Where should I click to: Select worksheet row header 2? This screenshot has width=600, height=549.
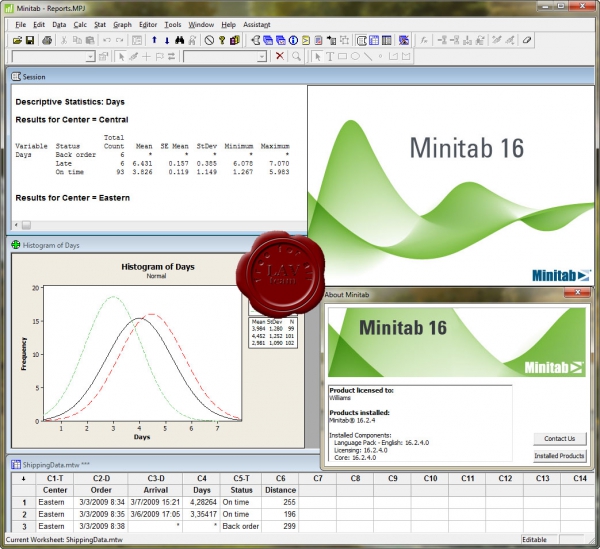click(x=24, y=515)
